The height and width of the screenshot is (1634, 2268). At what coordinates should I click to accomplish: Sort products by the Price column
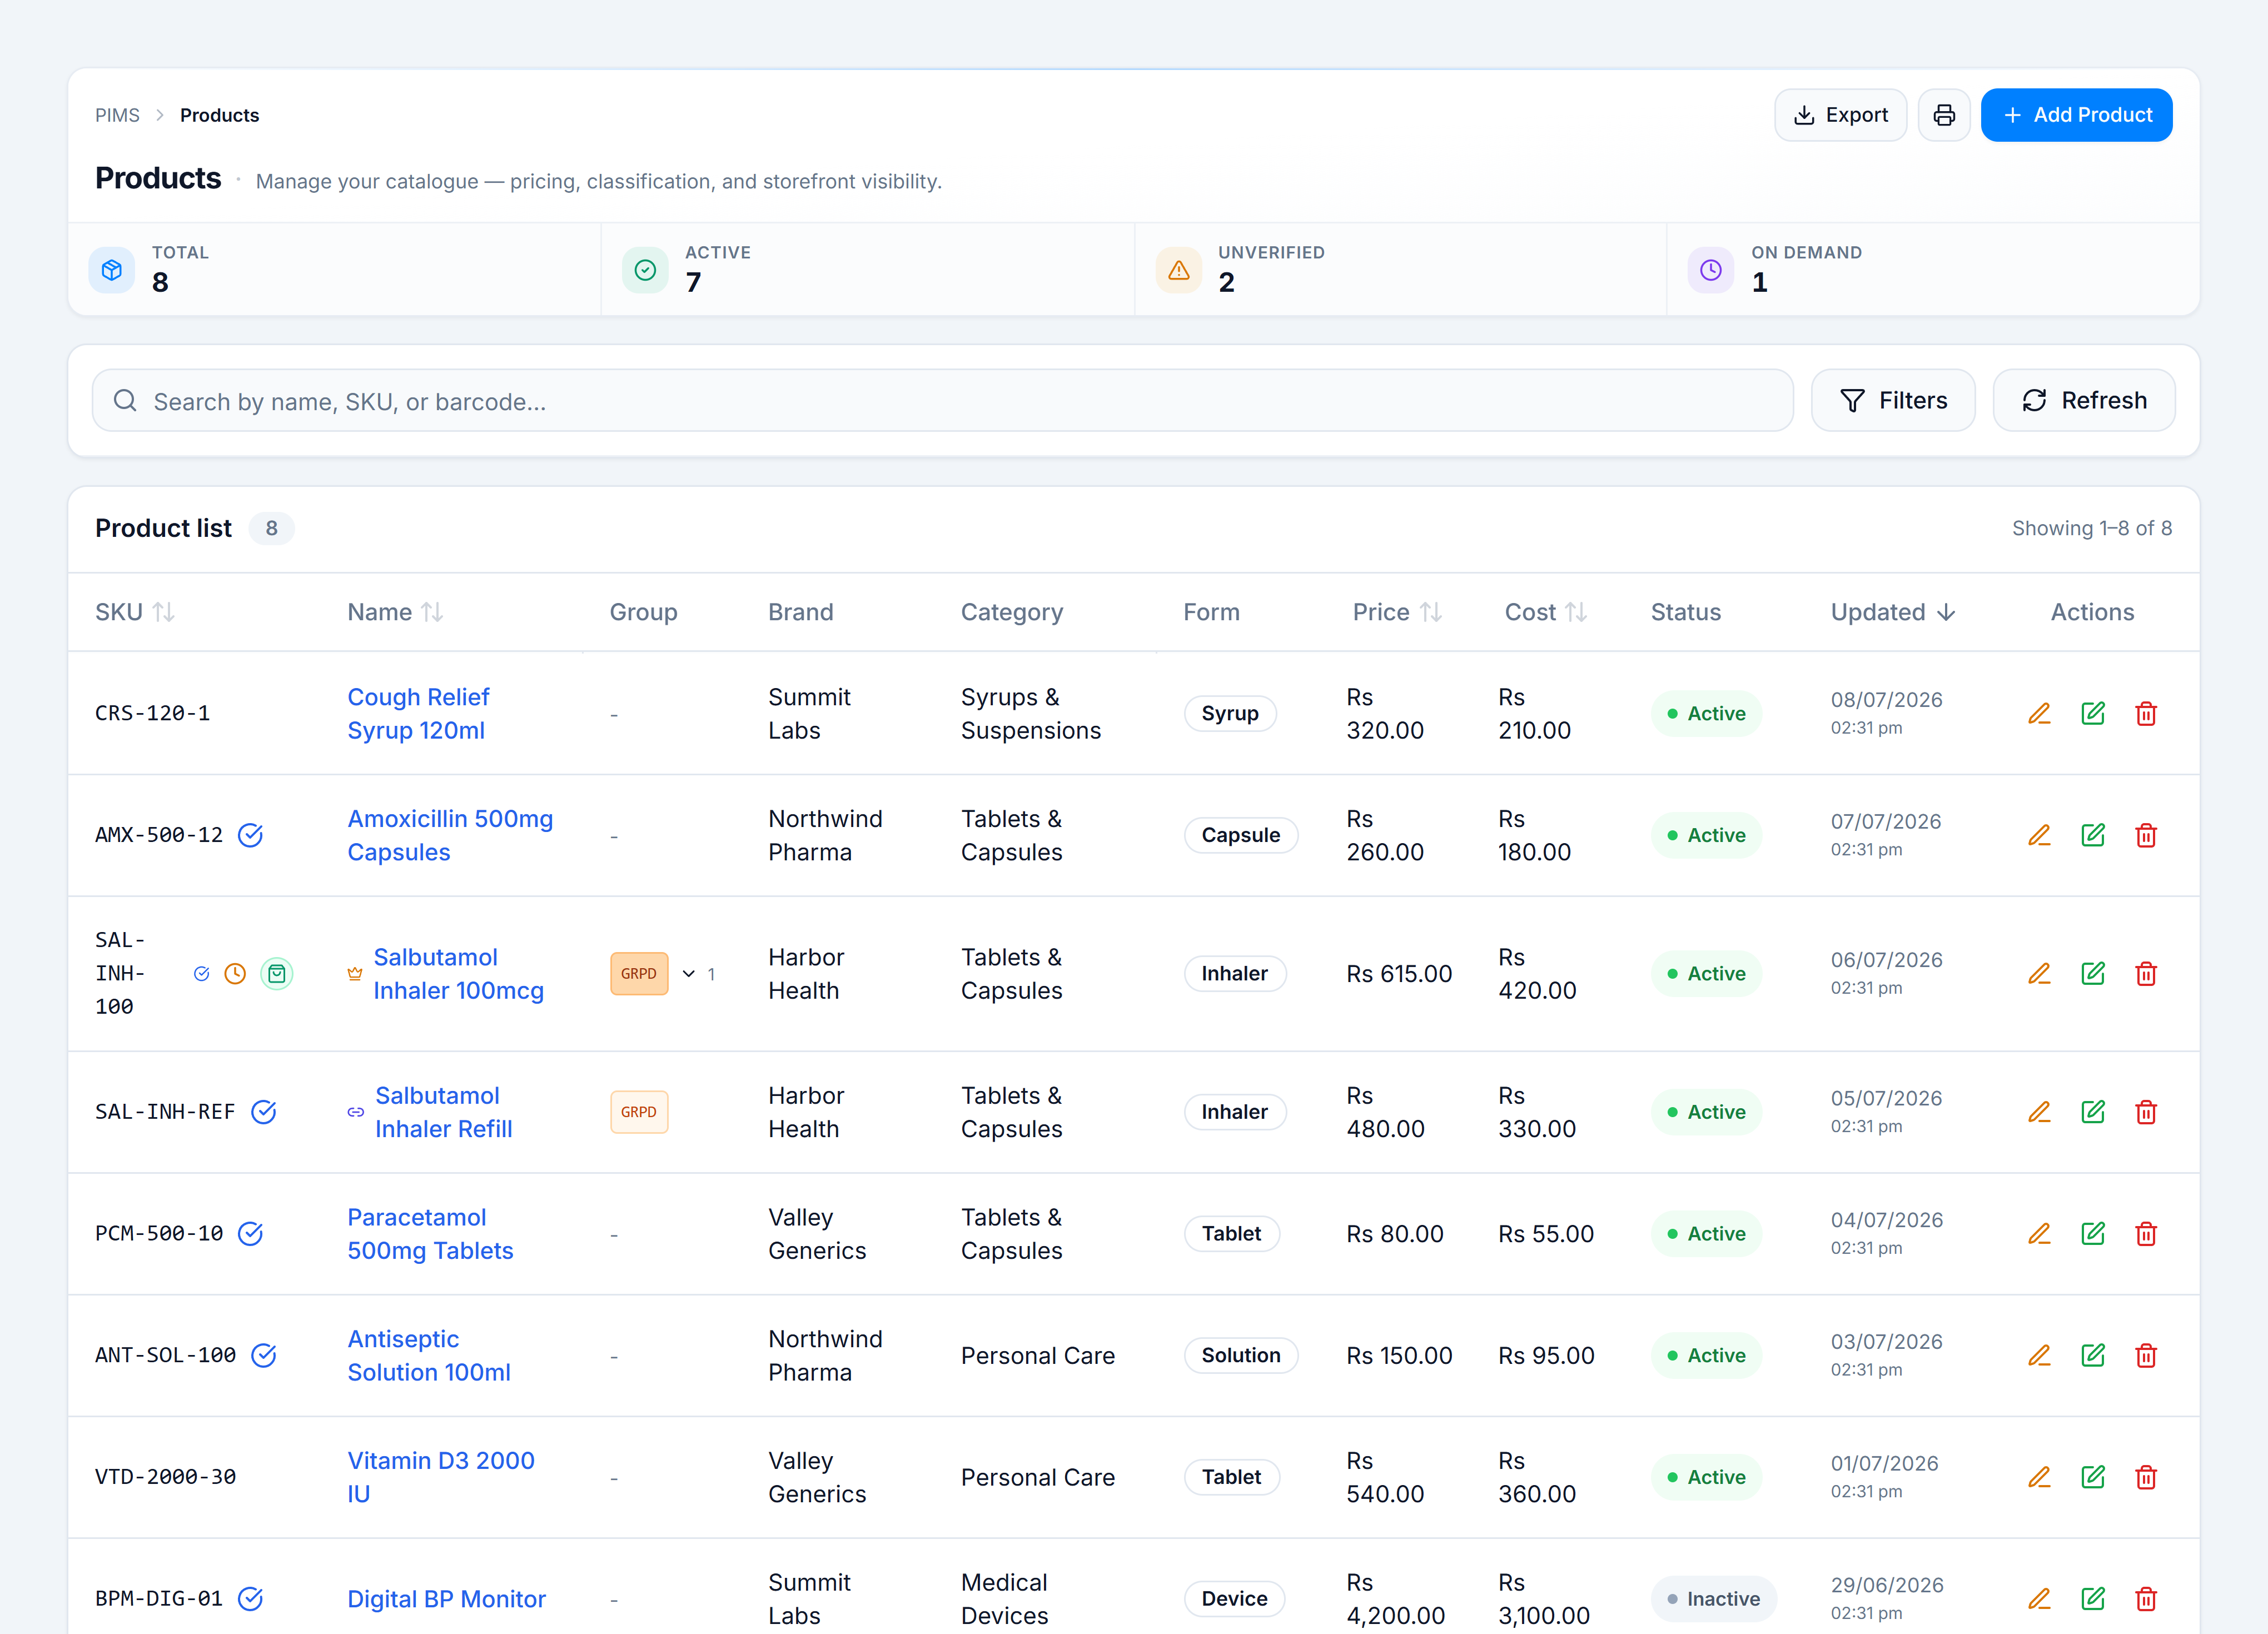point(1397,612)
